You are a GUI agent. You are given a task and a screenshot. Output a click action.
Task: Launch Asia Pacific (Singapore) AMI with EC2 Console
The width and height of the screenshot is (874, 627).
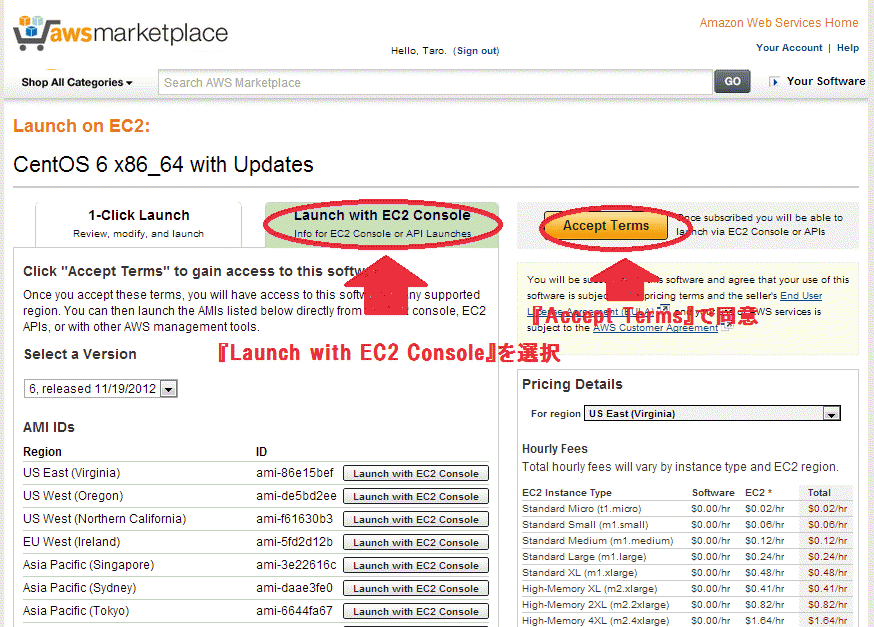point(416,565)
